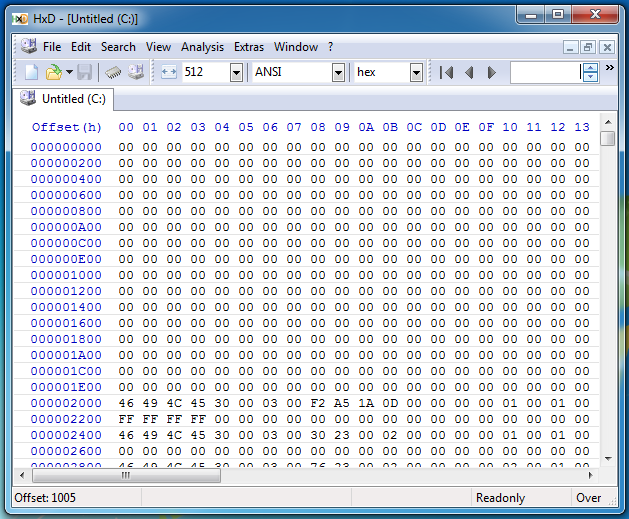This screenshot has width=629, height=519.
Task: Open the Search menu
Action: [x=118, y=47]
